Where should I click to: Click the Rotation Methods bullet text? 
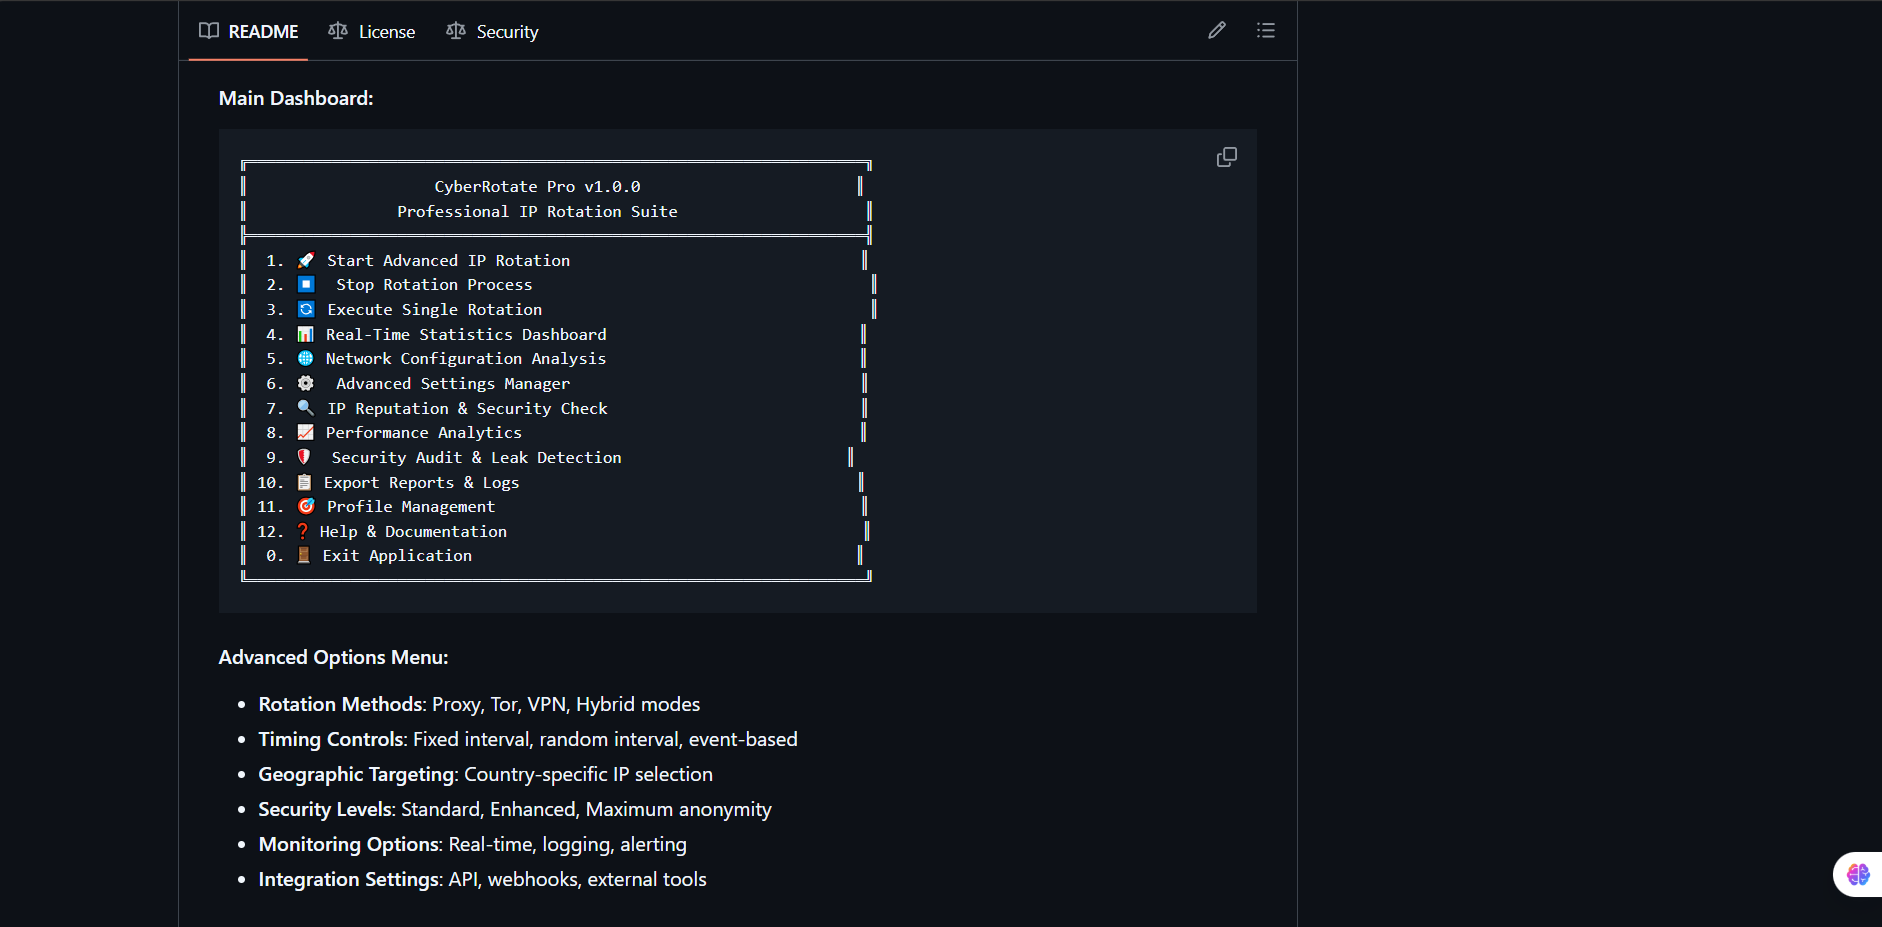click(x=479, y=704)
